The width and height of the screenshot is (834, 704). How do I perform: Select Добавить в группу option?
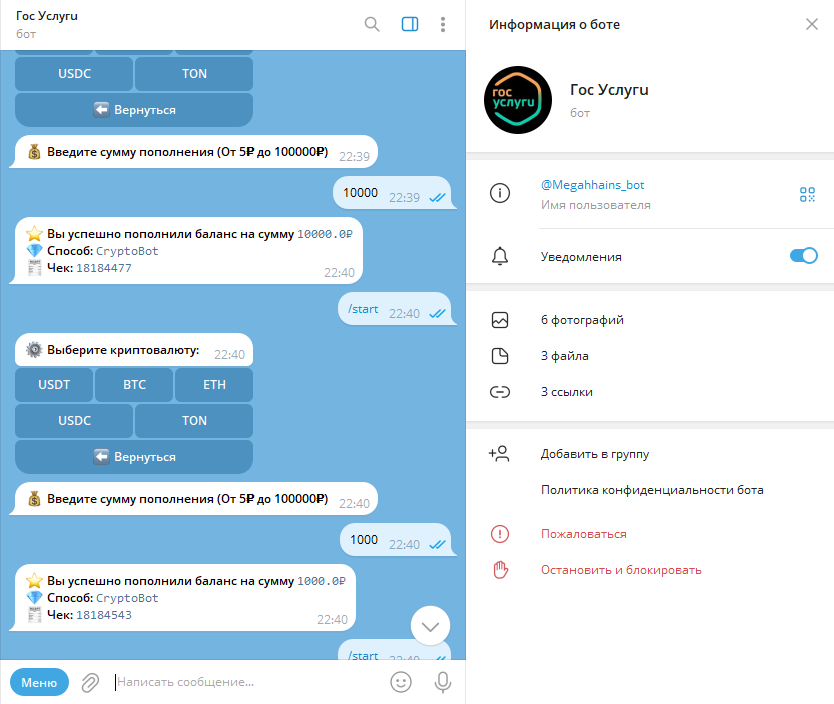tap(650, 454)
